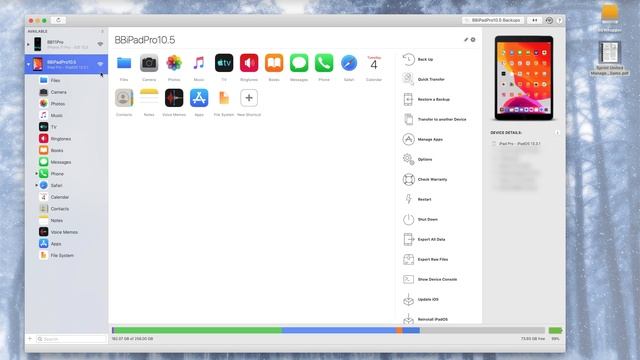Click the battery indicator icon in the status bar
Viewport: 640px width, 360px height.
click(555, 330)
